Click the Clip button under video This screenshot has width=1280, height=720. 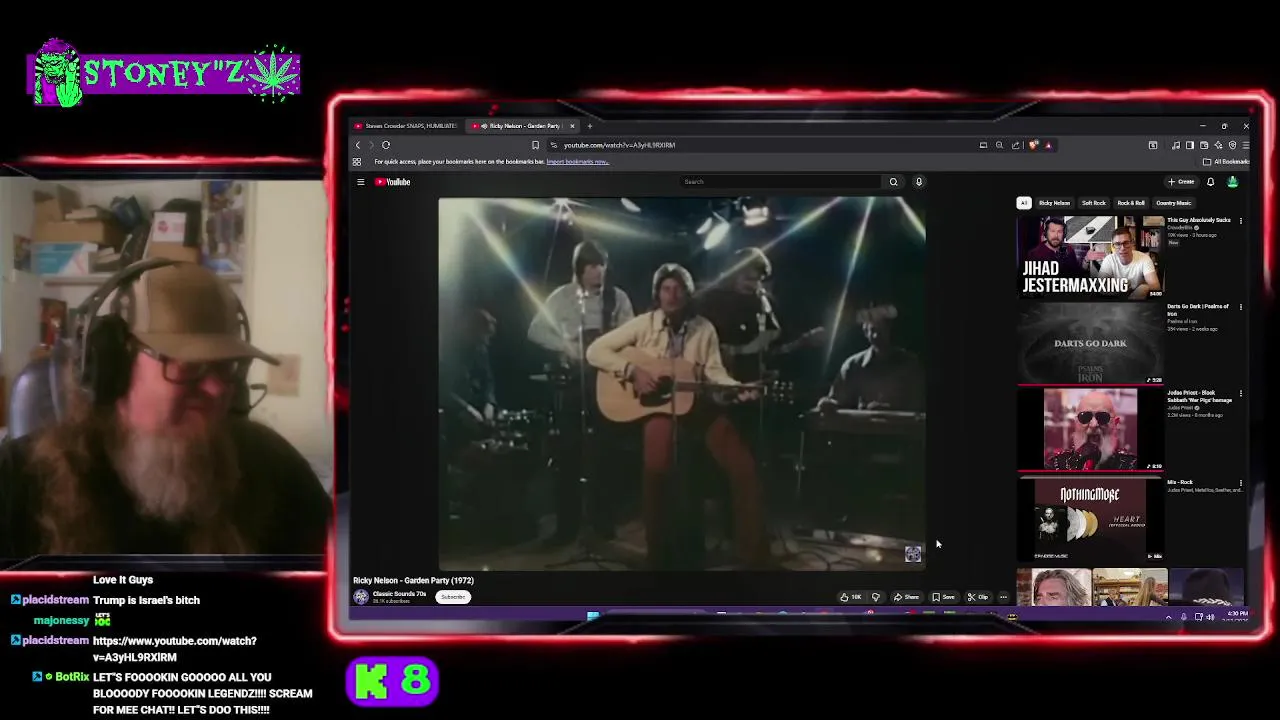(x=978, y=597)
